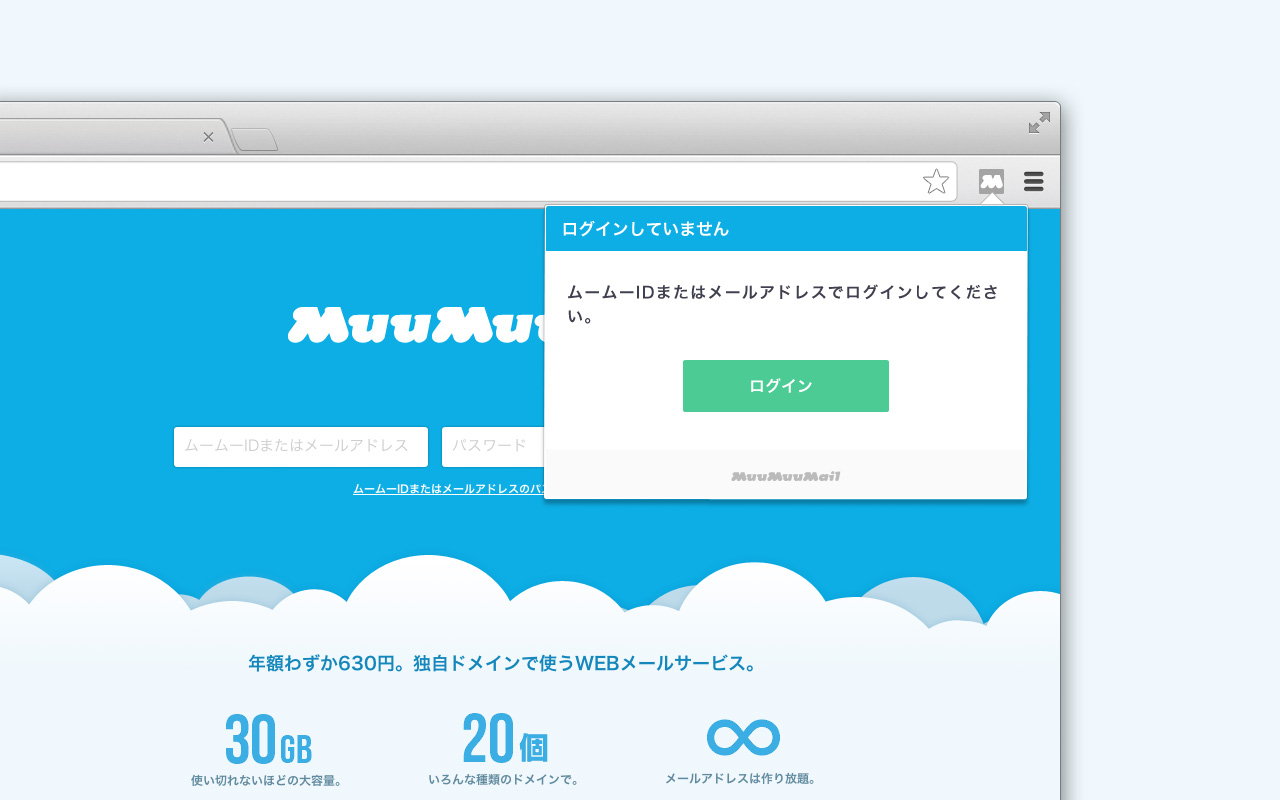Click the 20個 domains figure

pyautogui.click(x=505, y=739)
